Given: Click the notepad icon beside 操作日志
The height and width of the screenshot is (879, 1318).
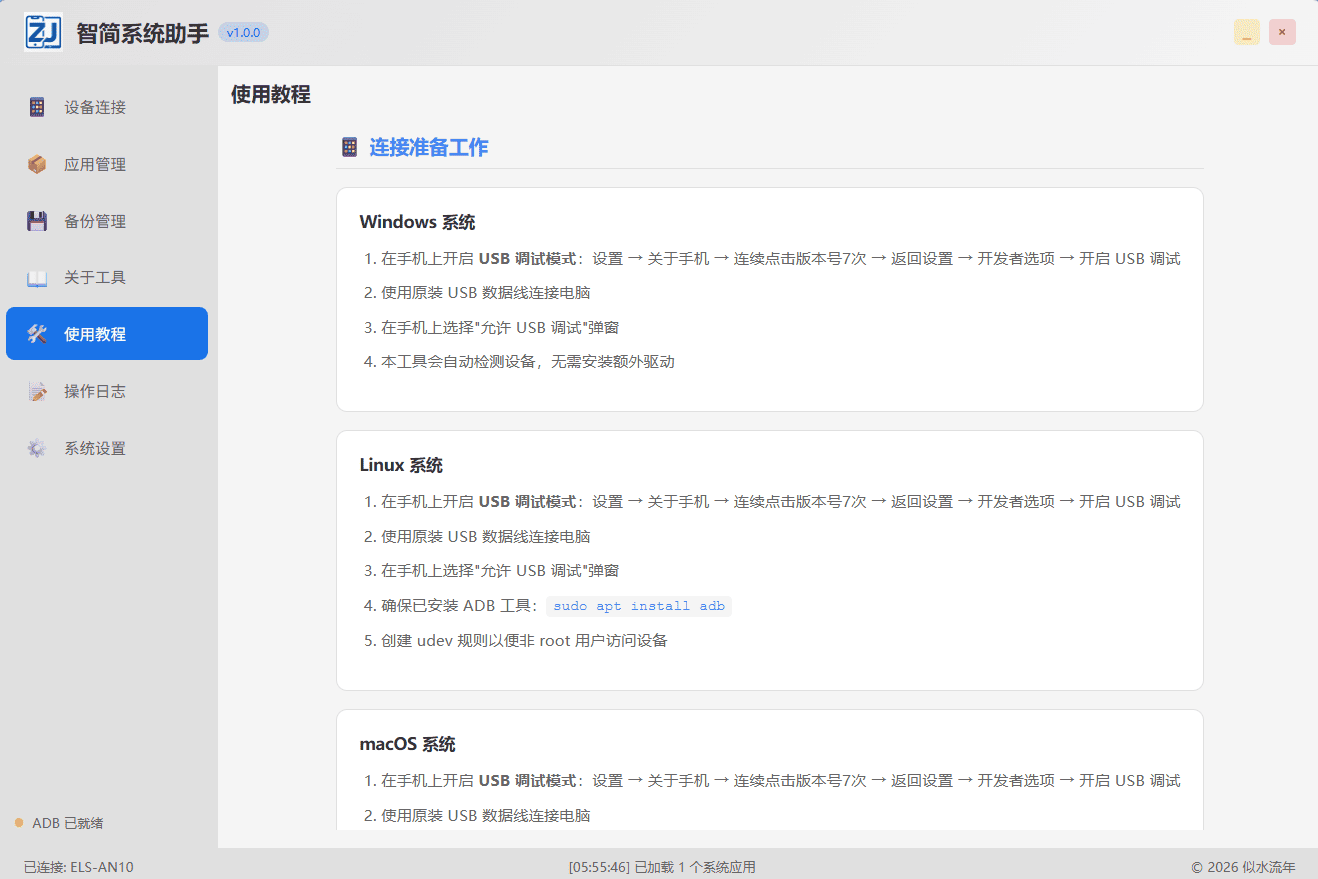Looking at the screenshot, I should tap(37, 391).
